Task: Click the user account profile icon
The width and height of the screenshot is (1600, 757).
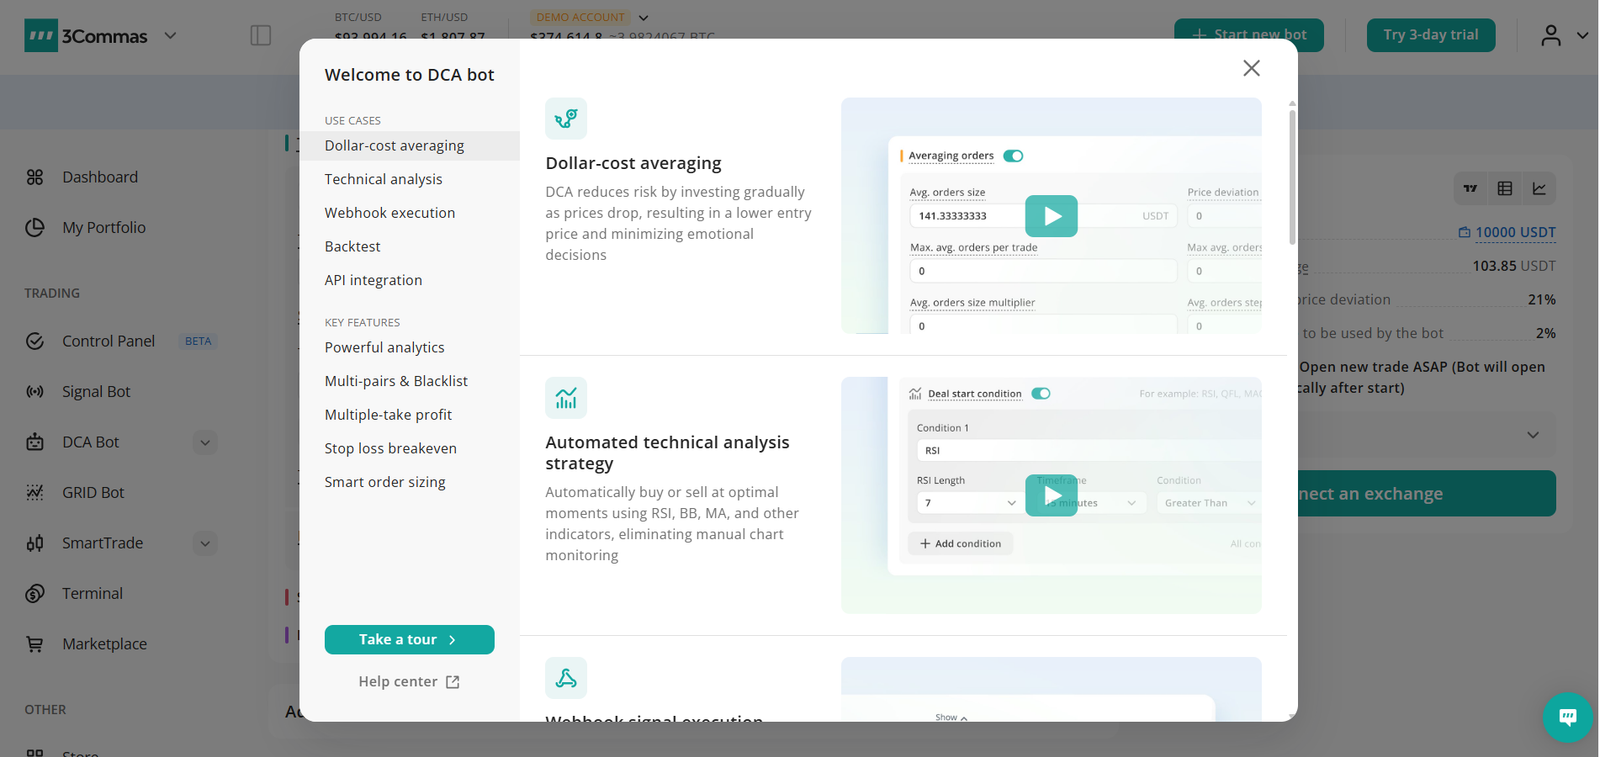Action: click(x=1550, y=36)
